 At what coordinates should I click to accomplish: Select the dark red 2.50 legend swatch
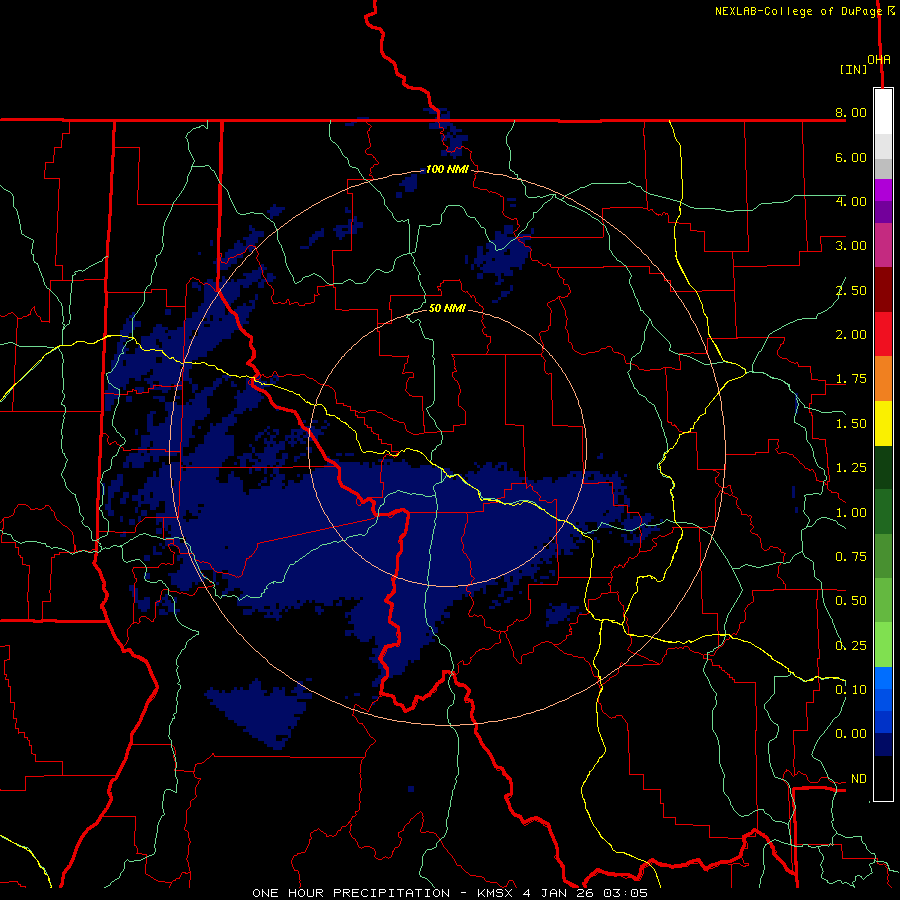click(x=883, y=290)
